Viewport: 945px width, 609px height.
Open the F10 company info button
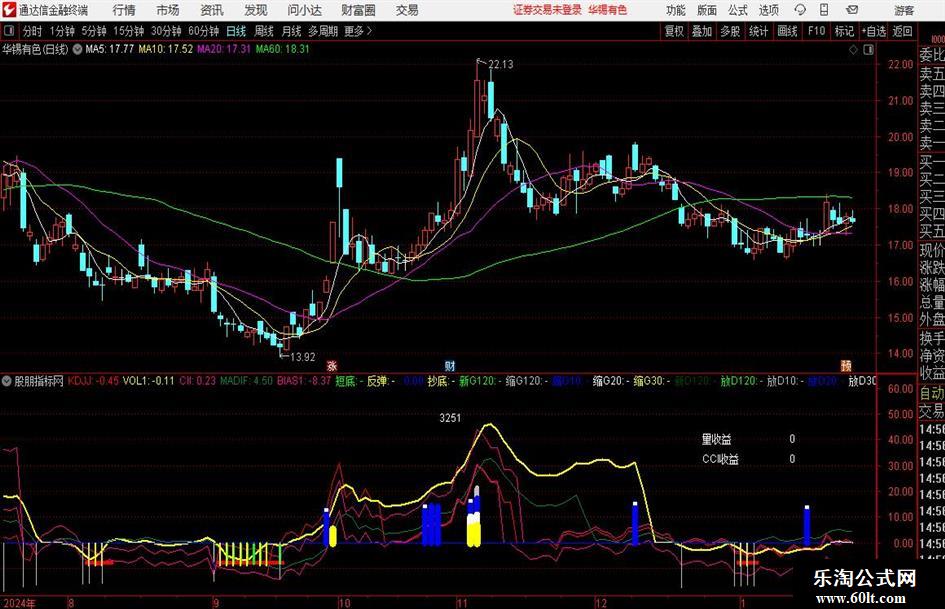coord(816,31)
